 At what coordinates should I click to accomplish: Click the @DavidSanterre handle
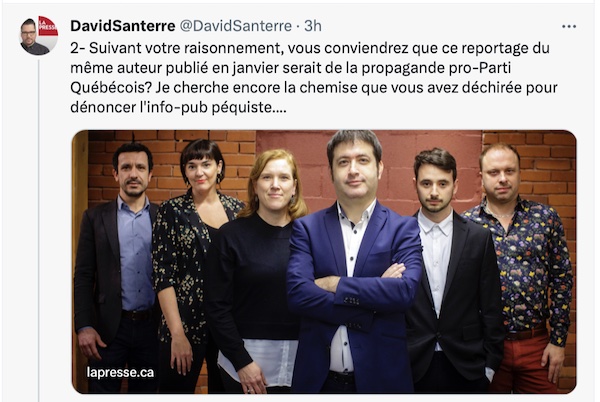tap(235, 26)
